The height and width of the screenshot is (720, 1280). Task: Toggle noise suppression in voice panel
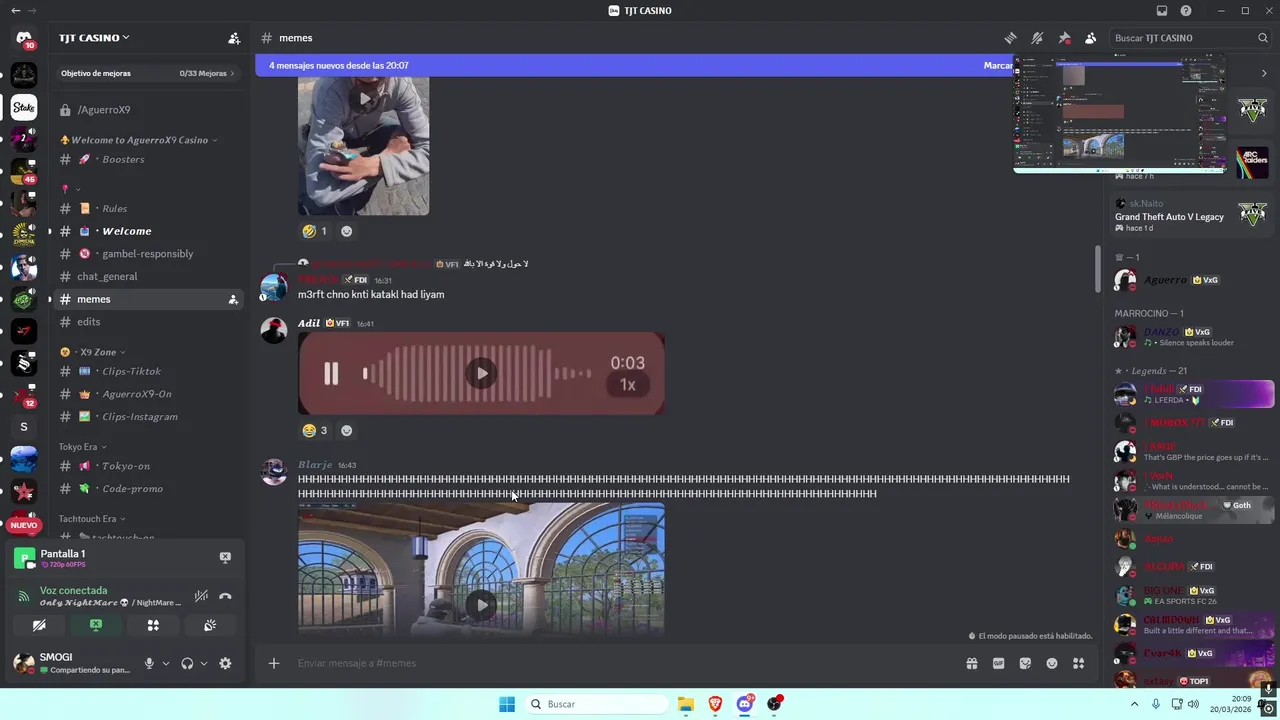coord(201,596)
